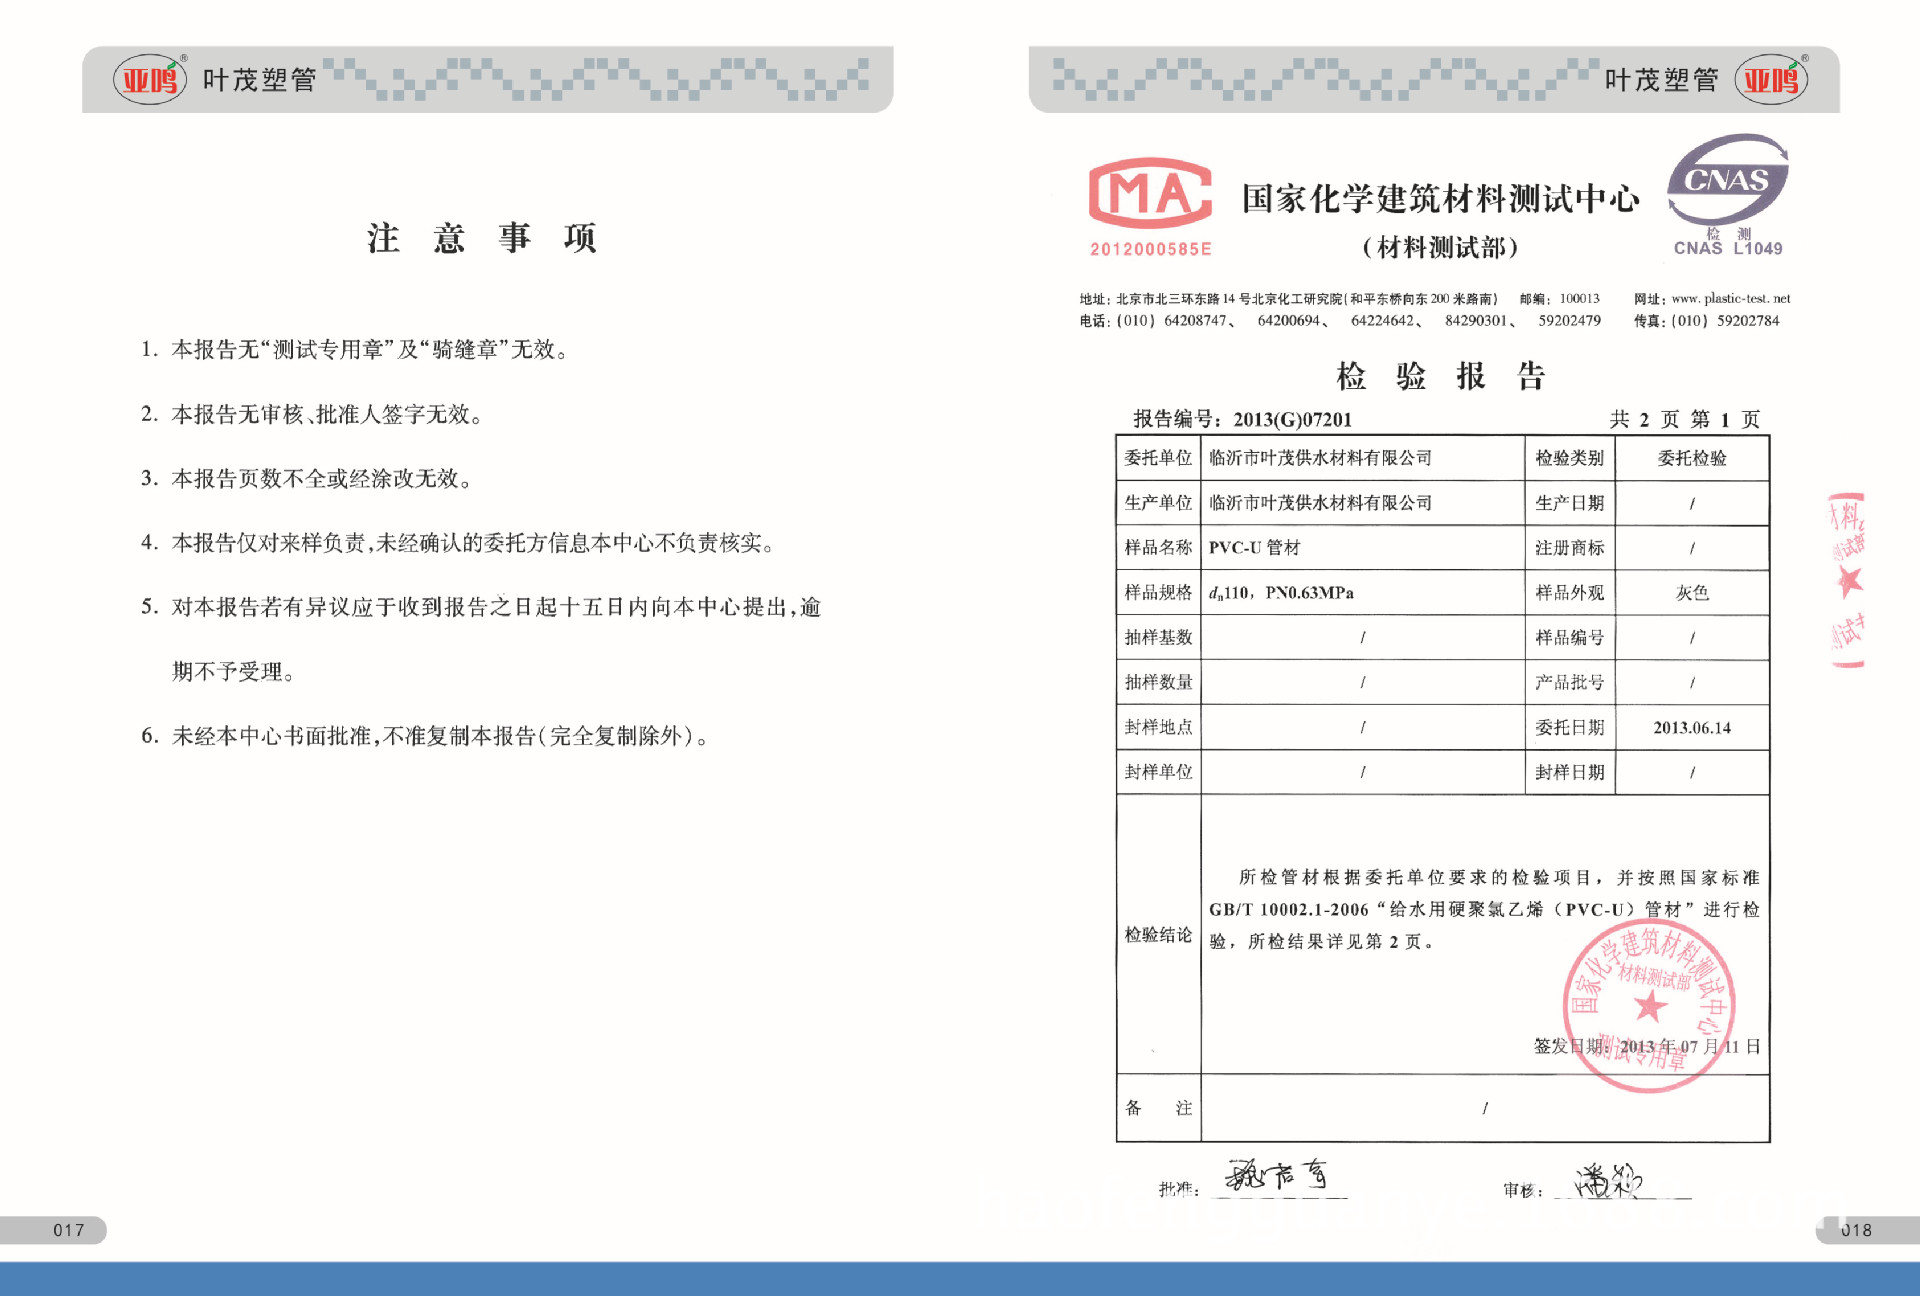The image size is (1920, 1296).
Task: Click the red MA certification logo
Action: point(1150,192)
